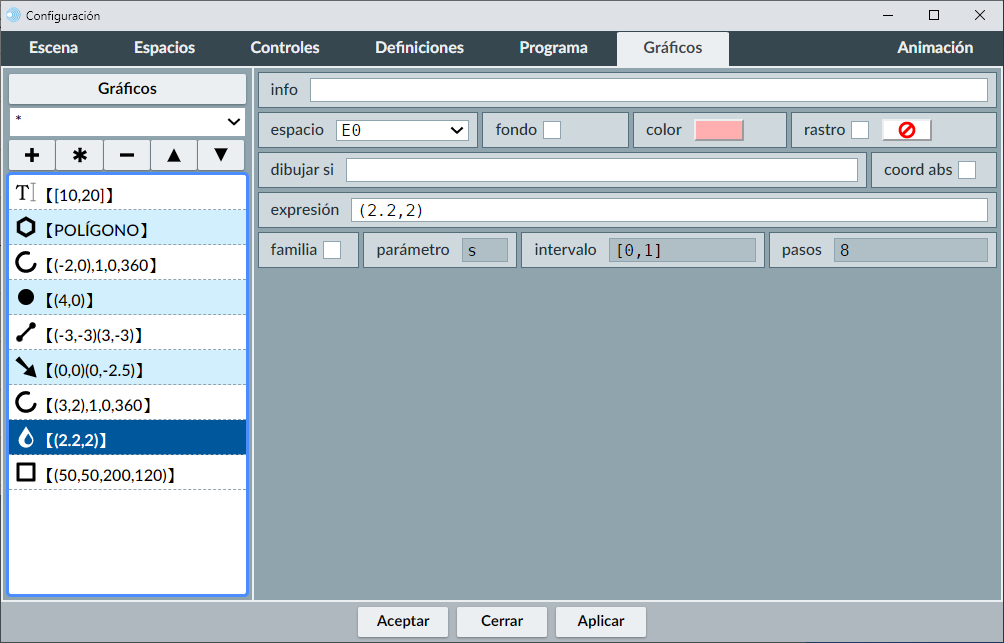The height and width of the screenshot is (643, 1004).
Task: Toggle the coord abs checkbox
Action: pos(967,170)
